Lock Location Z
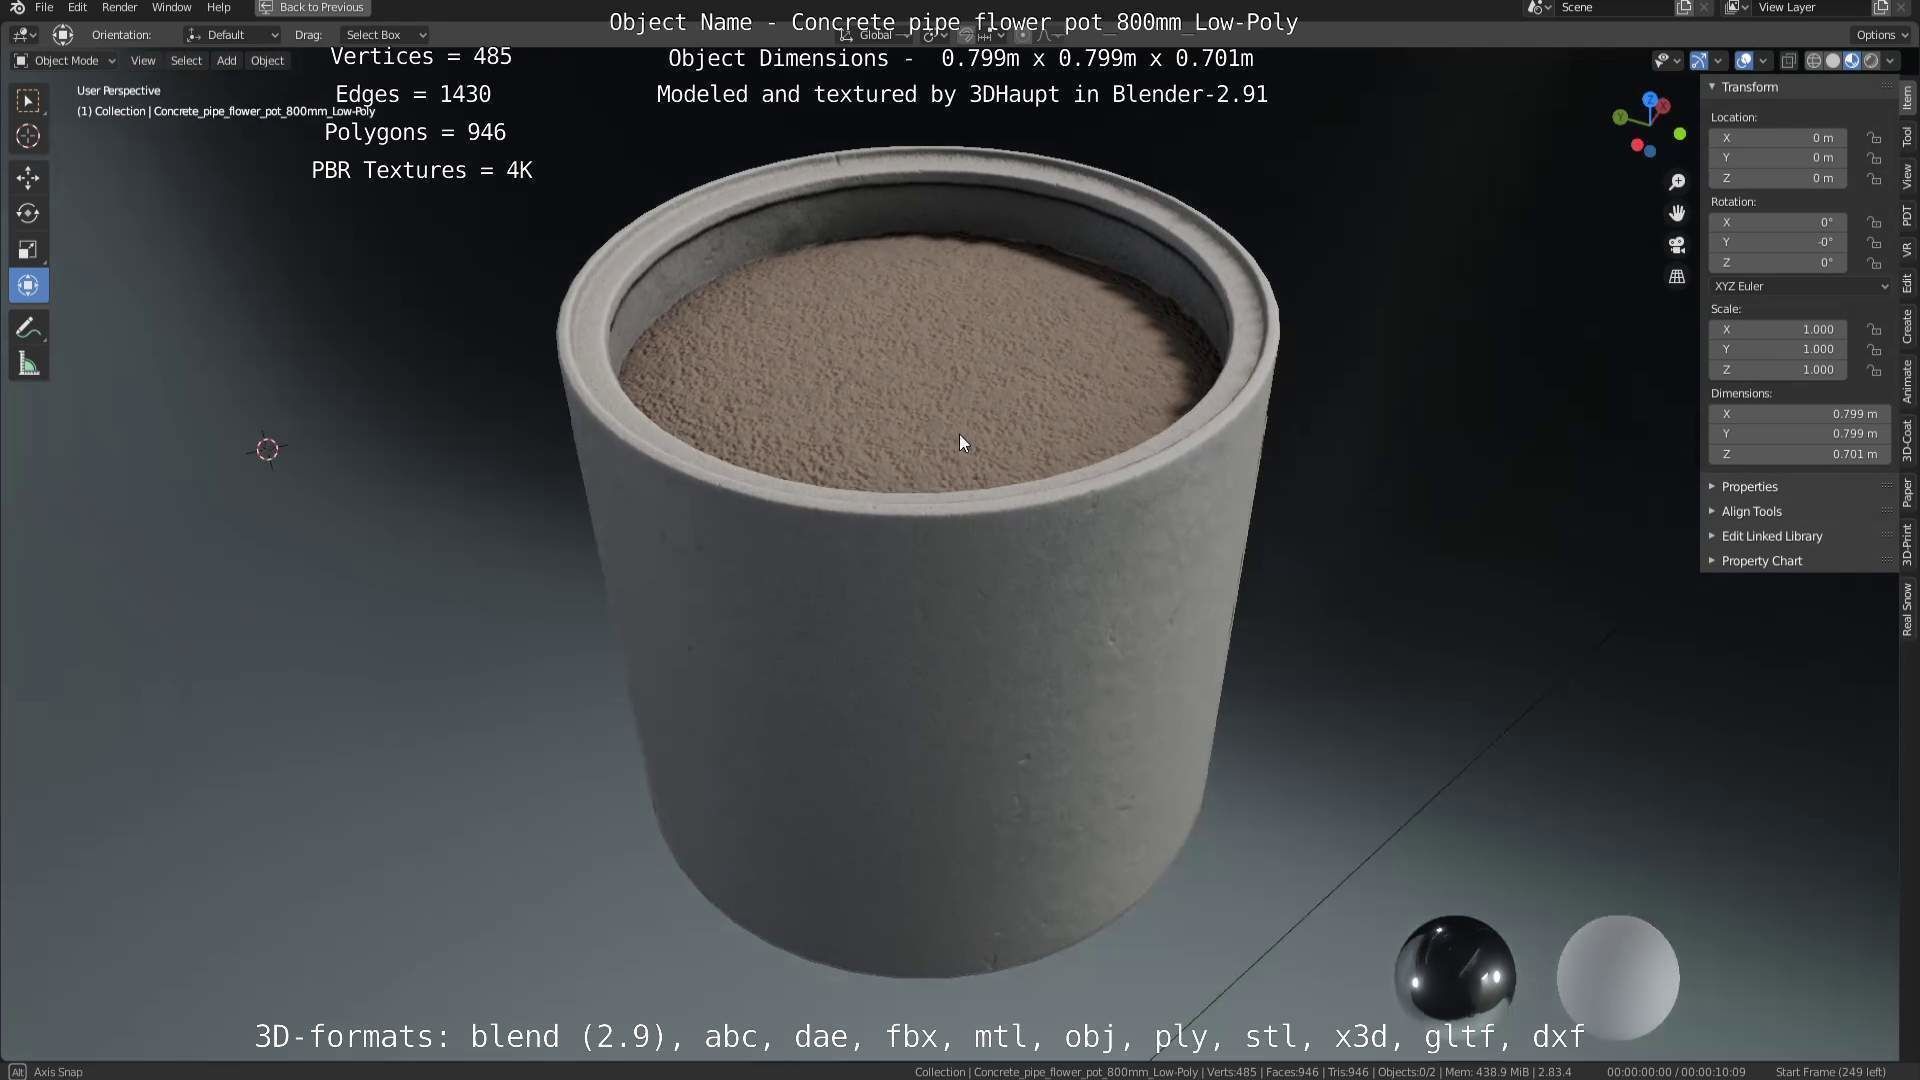Screen dimensions: 1920x1080 click(1874, 178)
